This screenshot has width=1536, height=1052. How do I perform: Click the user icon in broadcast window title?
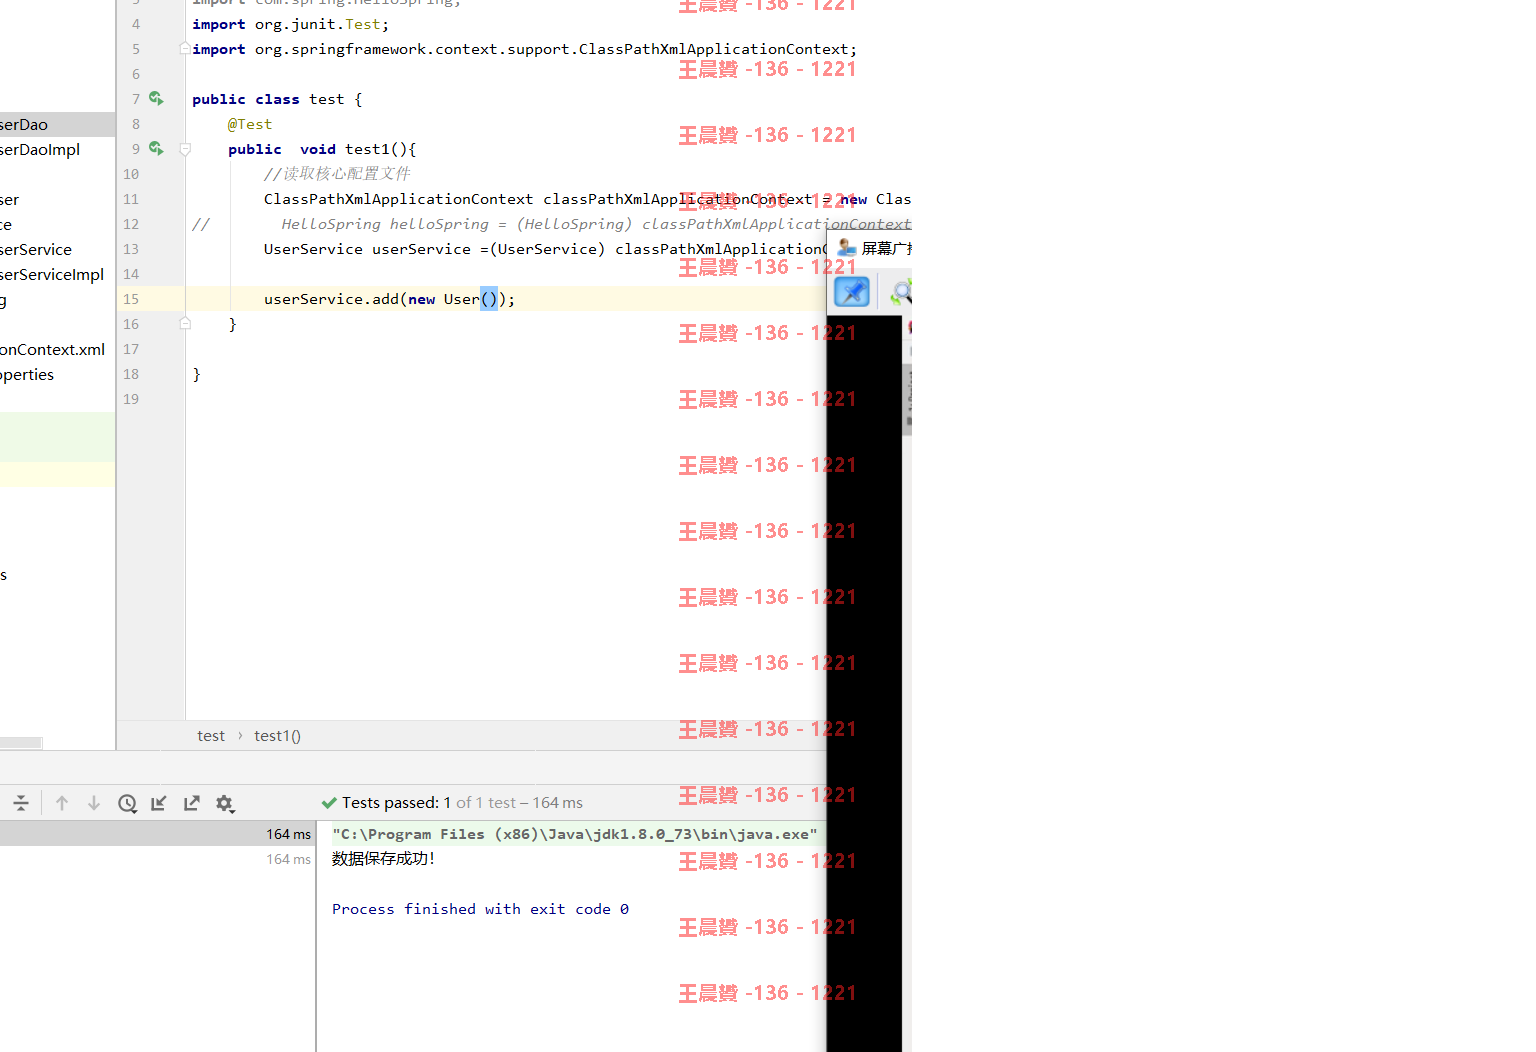846,247
